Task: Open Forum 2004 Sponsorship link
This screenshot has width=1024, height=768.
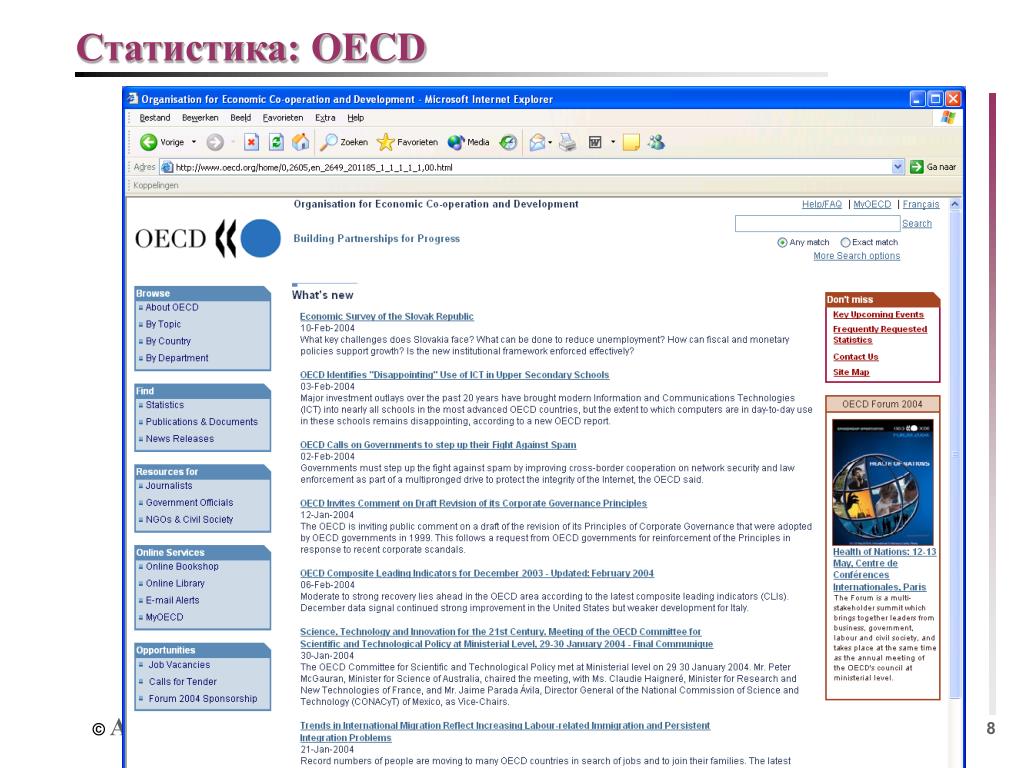Action: click(203, 699)
